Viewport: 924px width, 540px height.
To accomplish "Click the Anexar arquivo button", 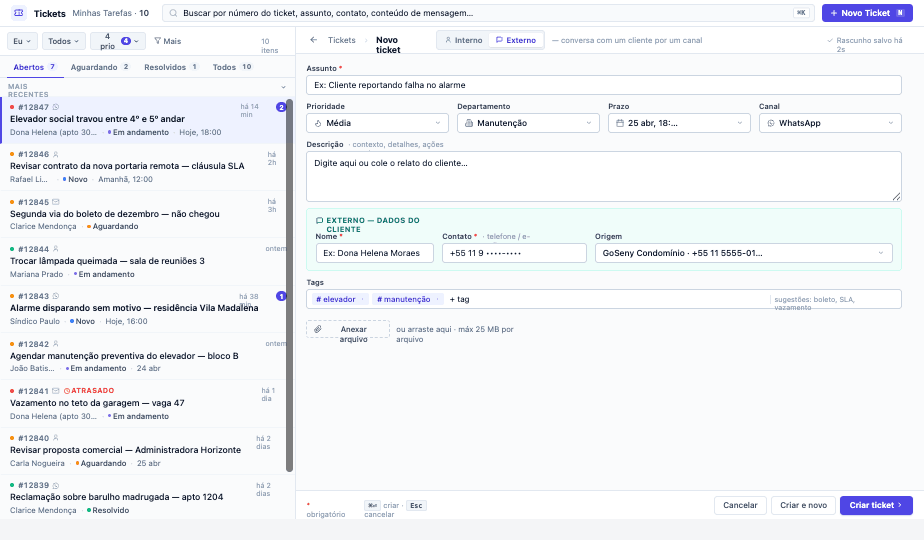I will tap(348, 329).
